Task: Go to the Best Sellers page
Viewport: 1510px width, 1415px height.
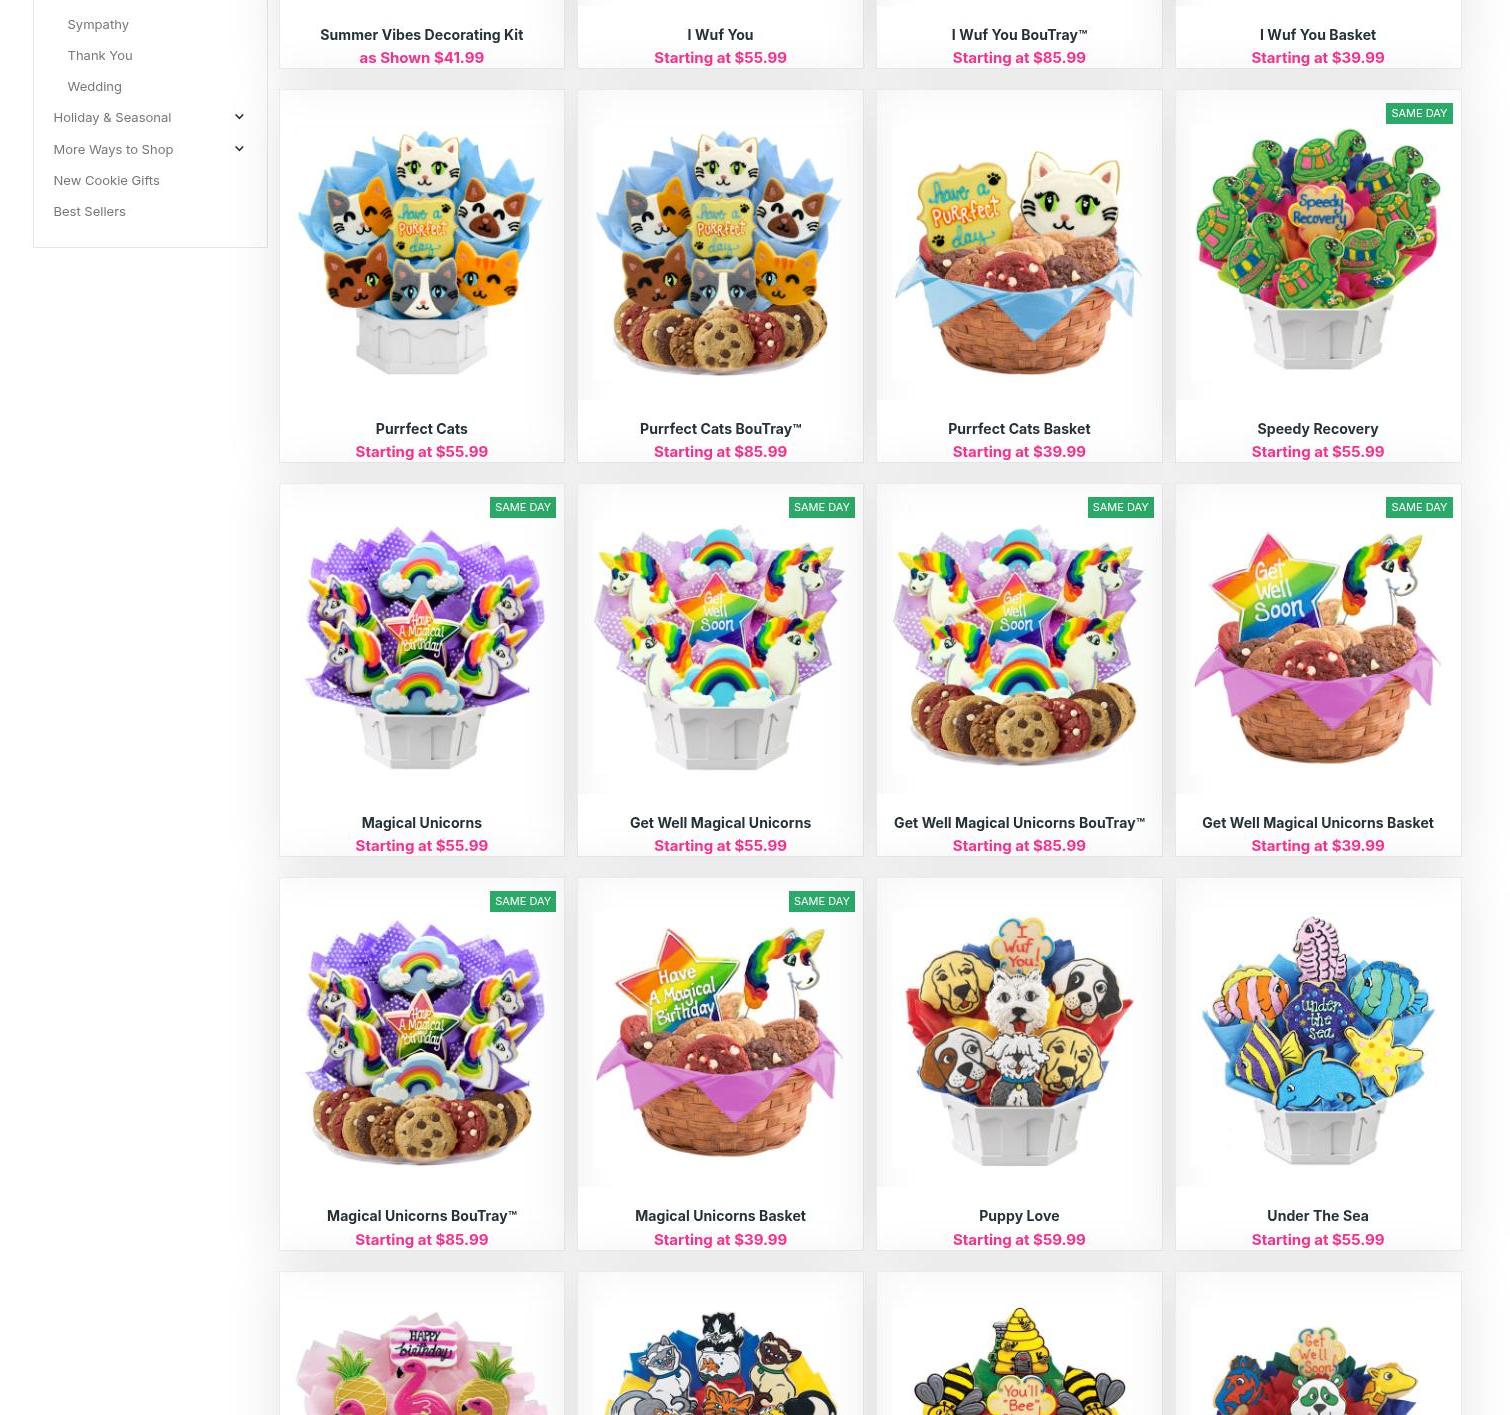Action: click(89, 211)
